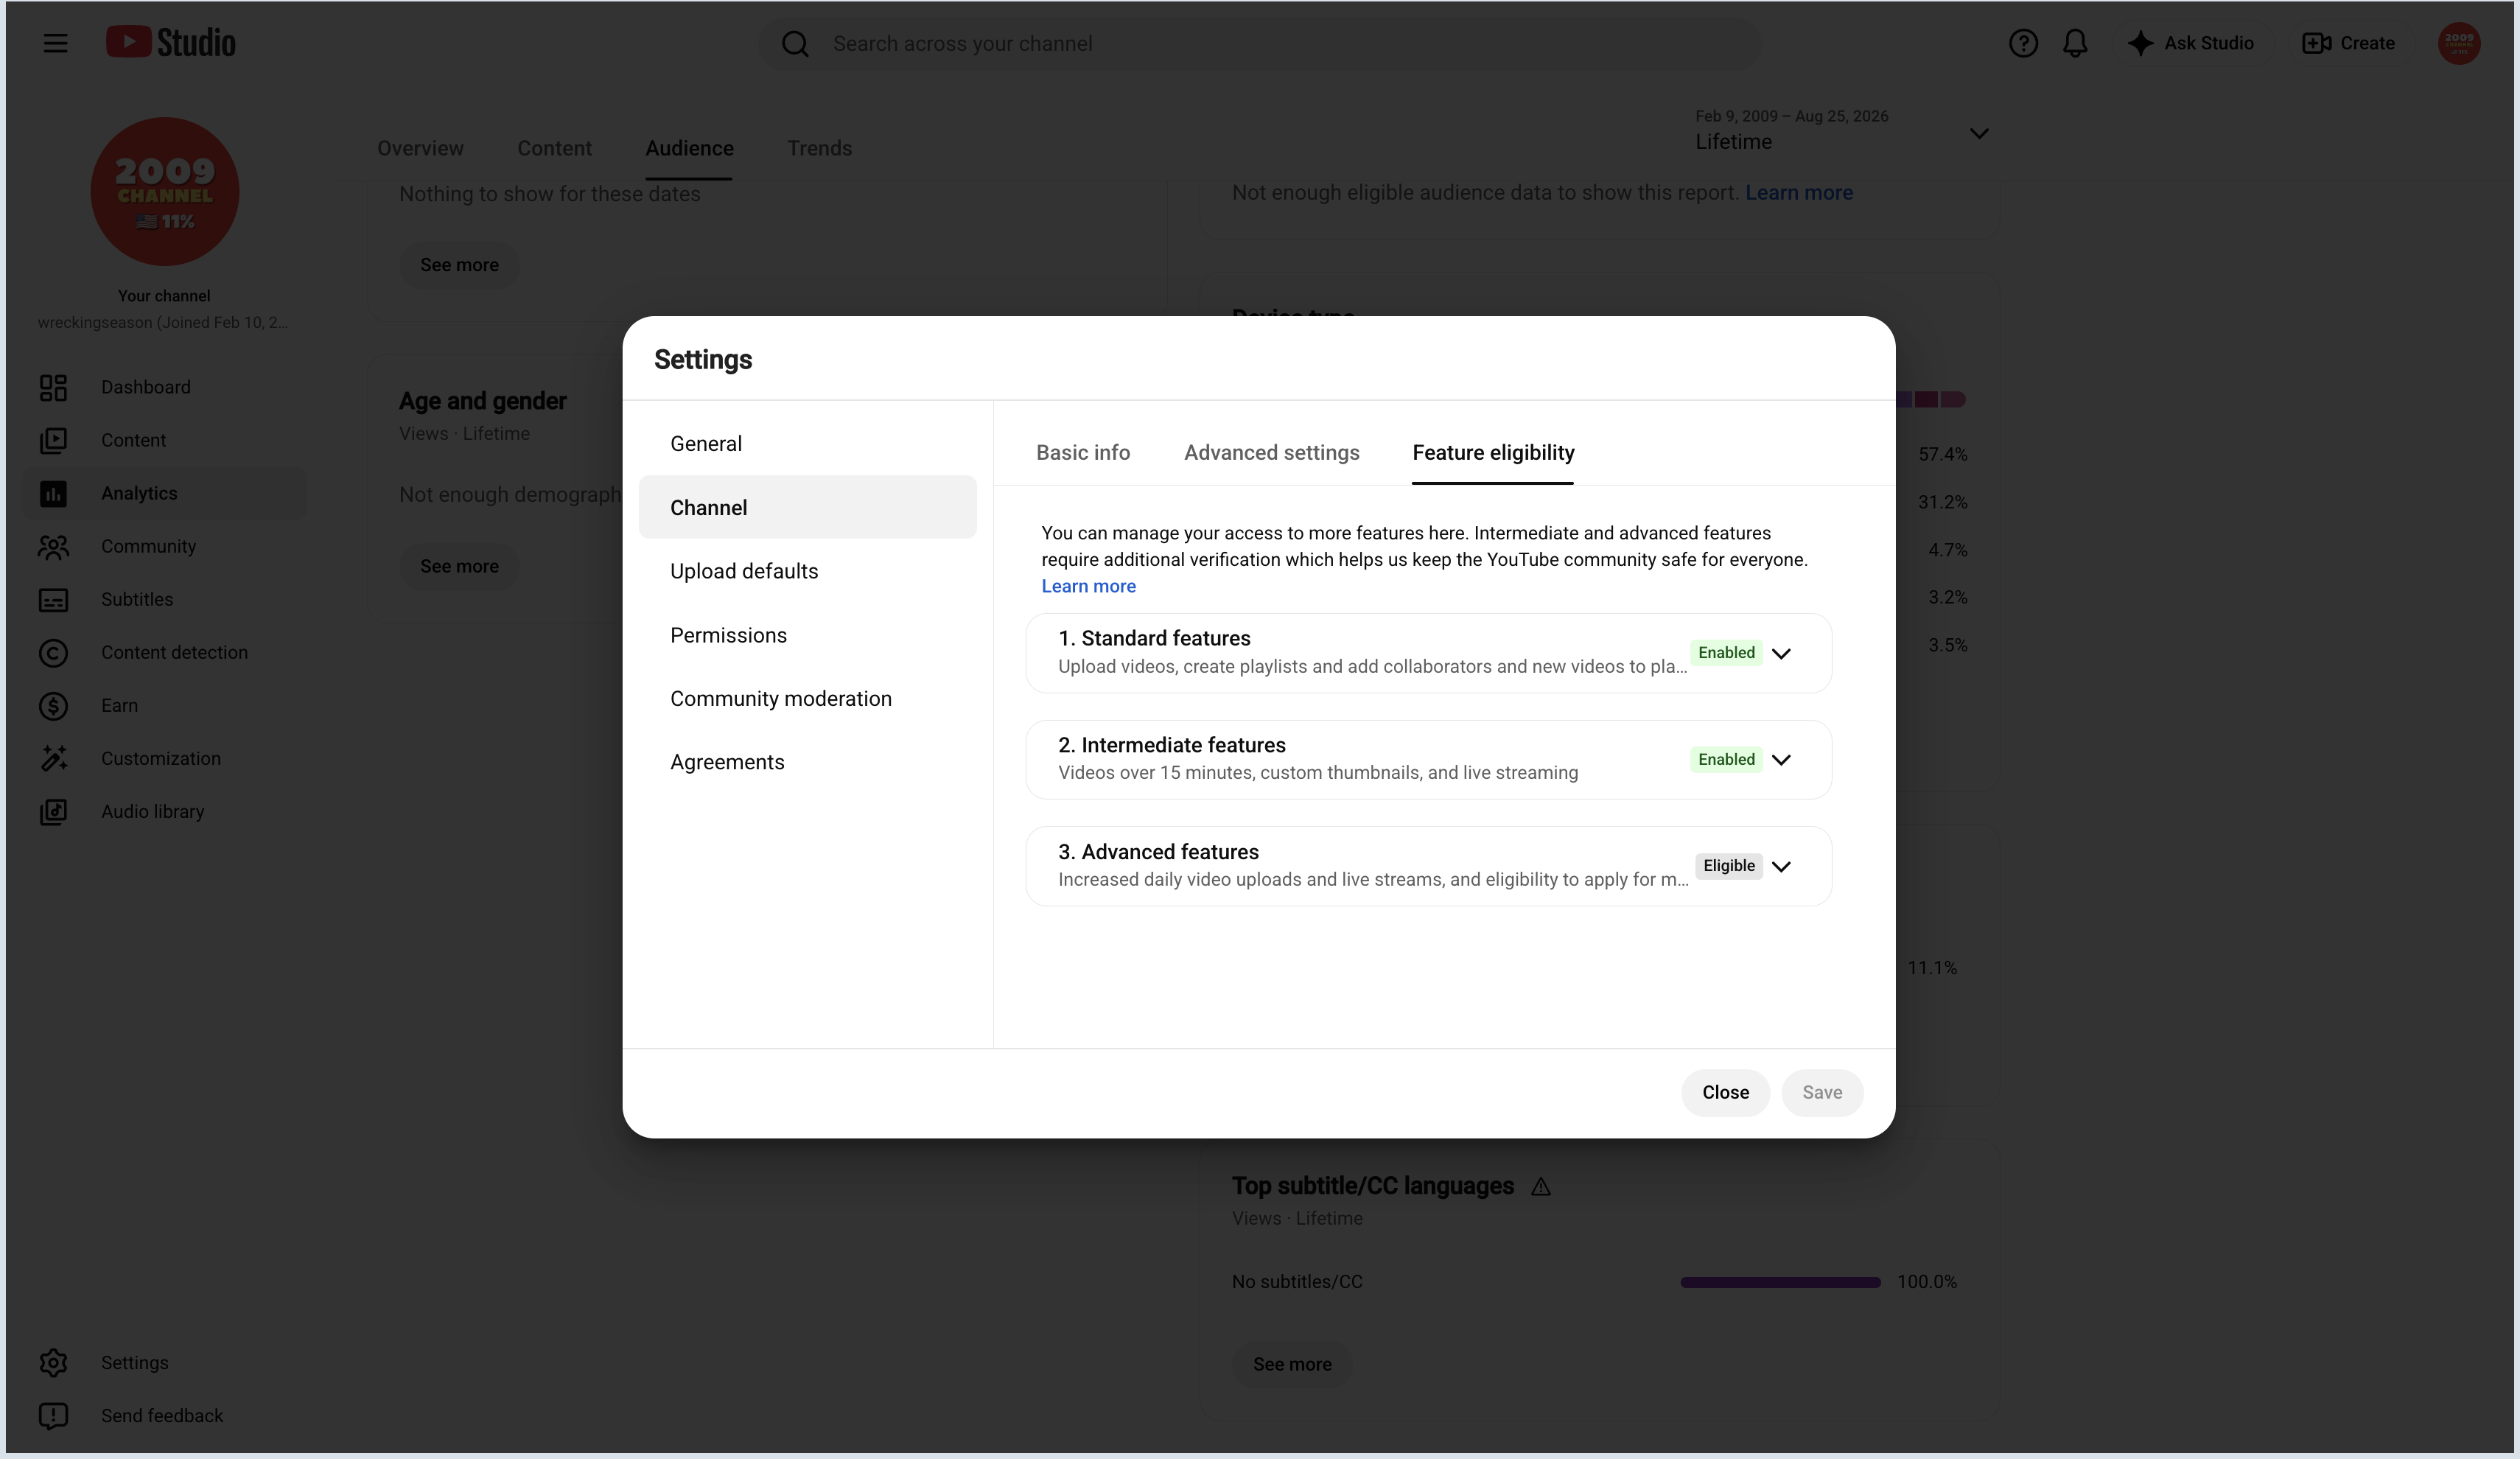Image resolution: width=2520 pixels, height=1459 pixels.
Task: Click the Settings label in the sidebar
Action: tap(135, 1363)
